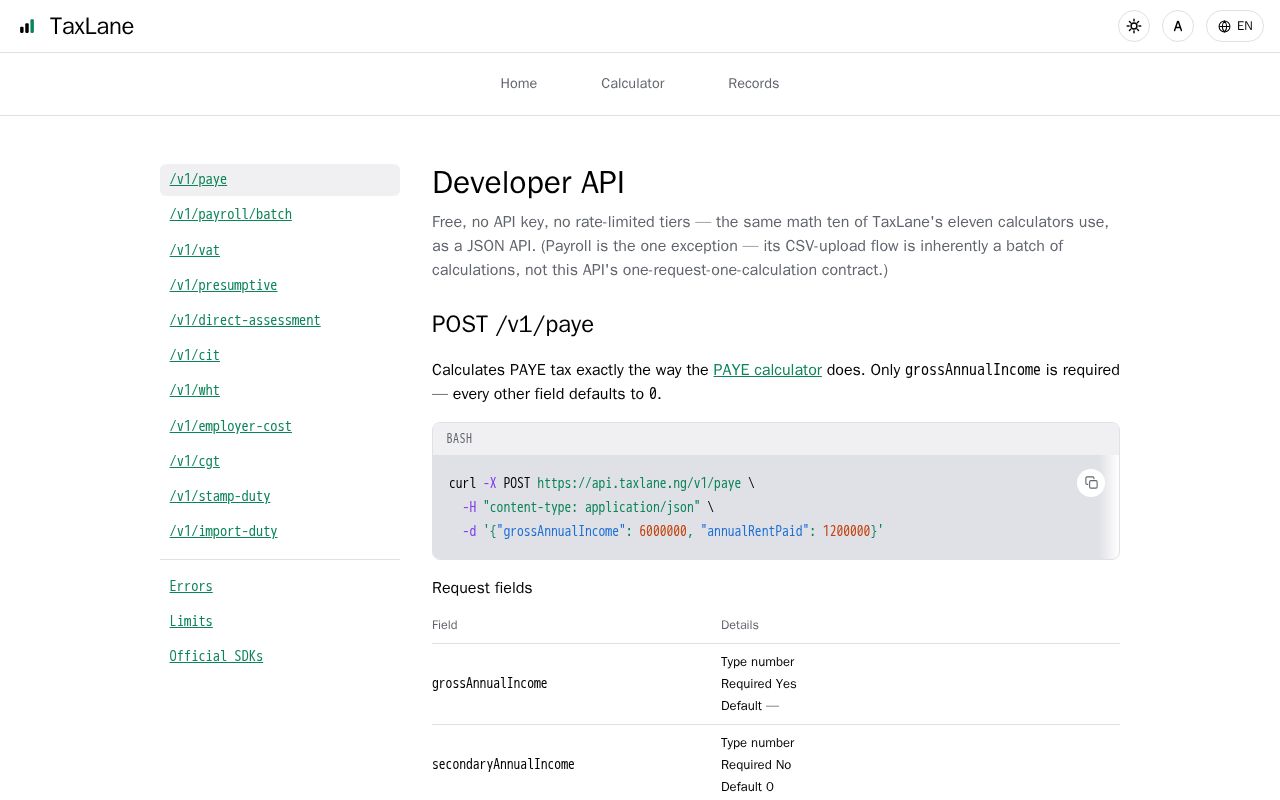Image resolution: width=1280 pixels, height=800 pixels.
Task: Toggle the light/dark theme sun icon
Action: click(x=1134, y=26)
